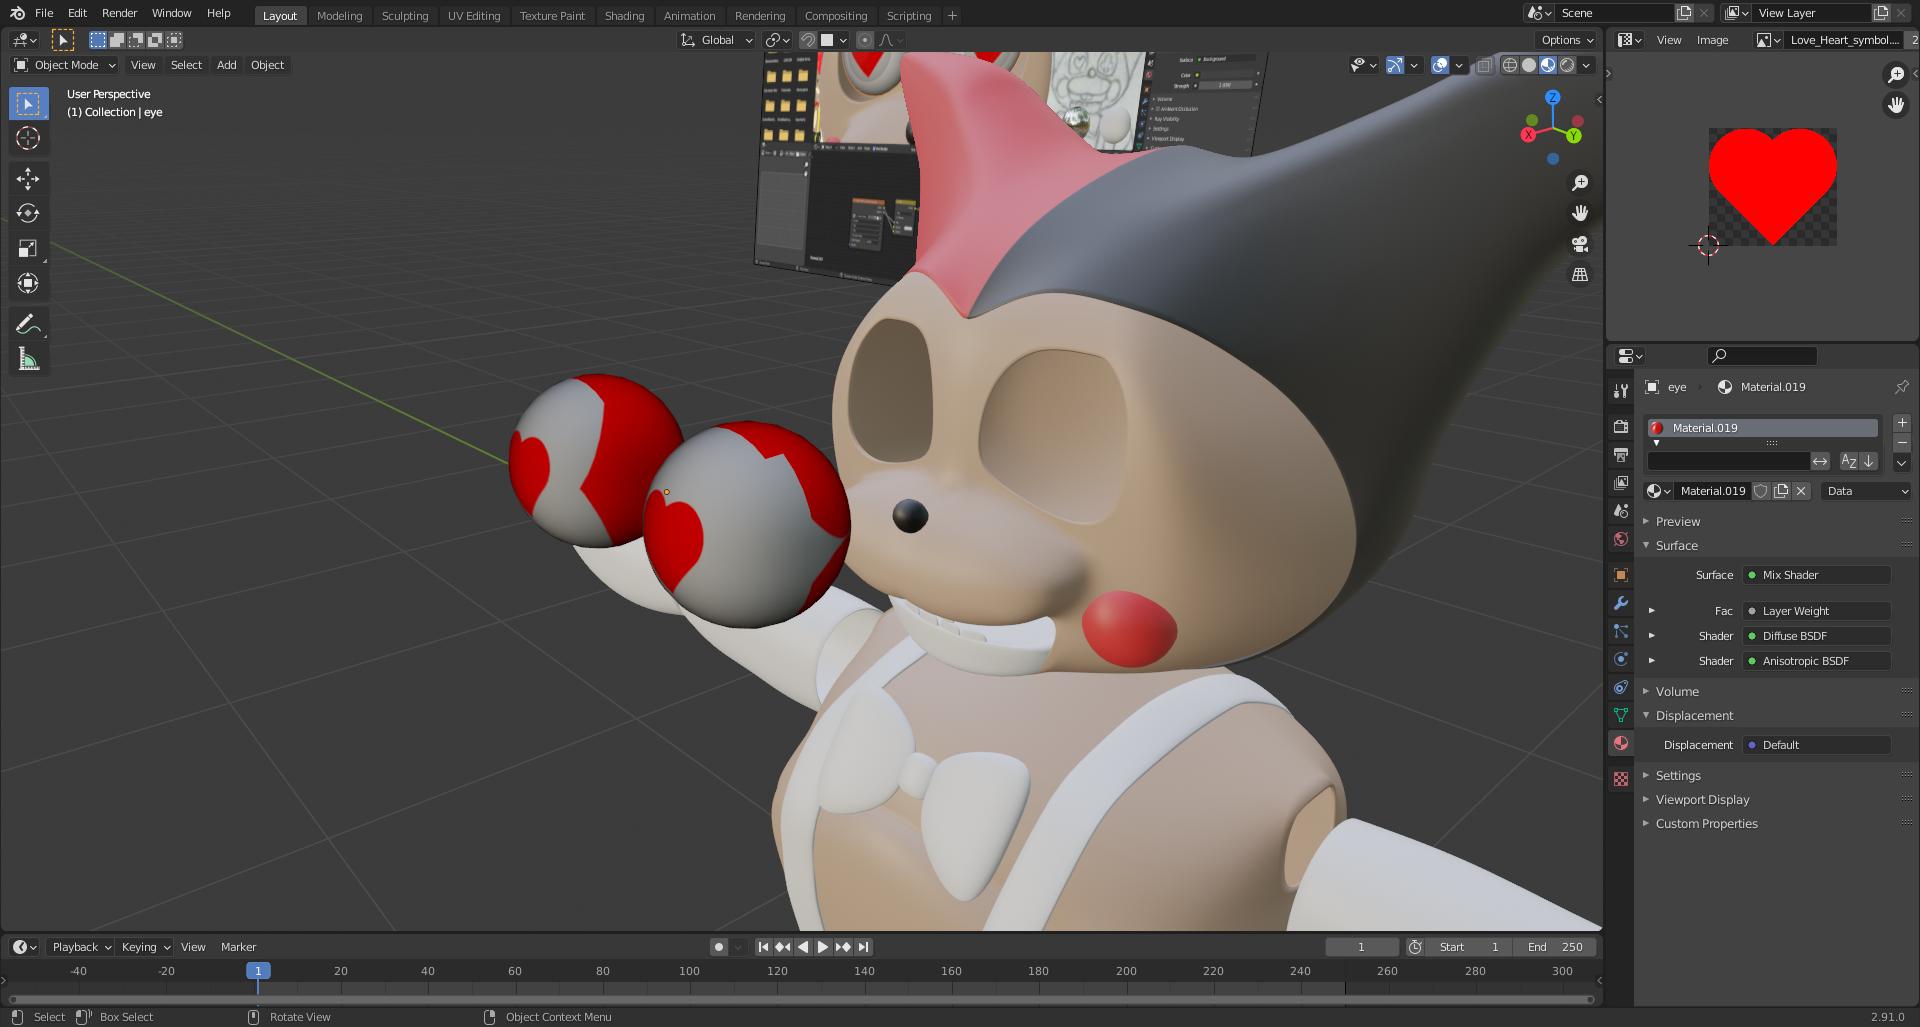The image size is (1920, 1027).
Task: Open the World properties tab
Action: [1621, 539]
